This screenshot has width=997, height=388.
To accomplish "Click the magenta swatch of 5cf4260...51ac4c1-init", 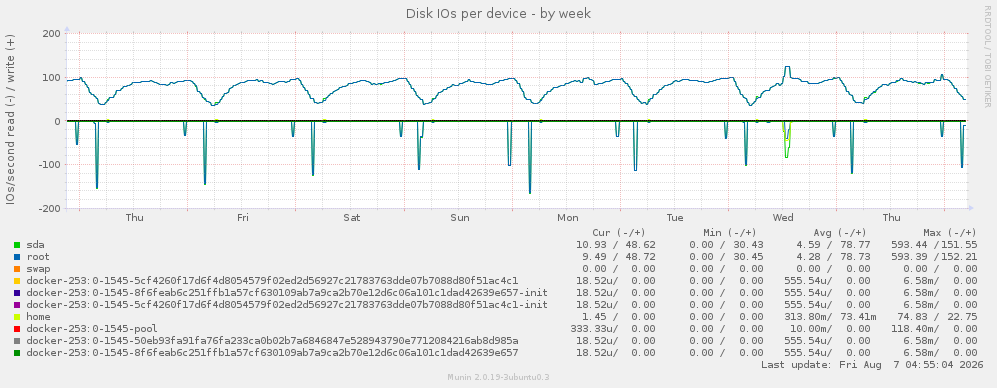I will click(x=17, y=305).
